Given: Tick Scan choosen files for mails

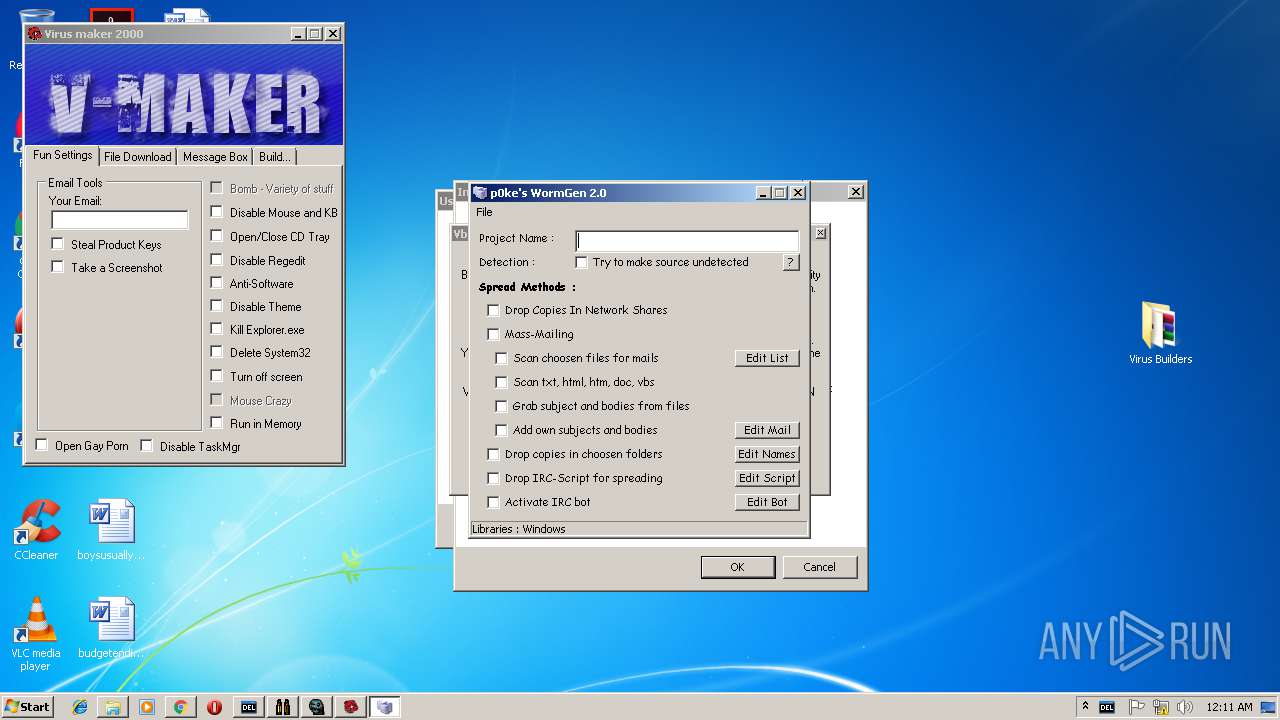Looking at the screenshot, I should (x=502, y=358).
